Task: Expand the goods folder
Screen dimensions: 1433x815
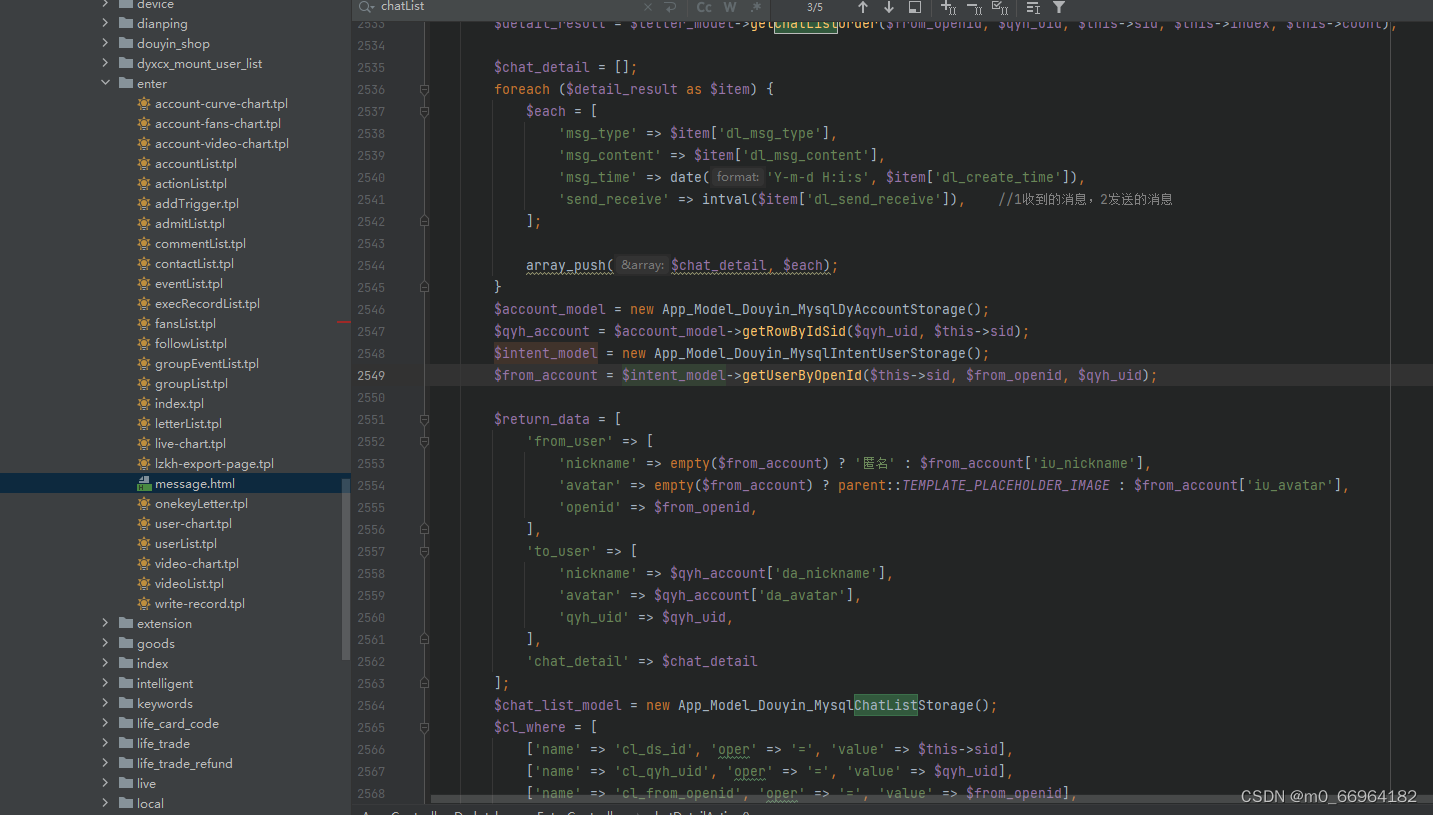Action: (106, 644)
